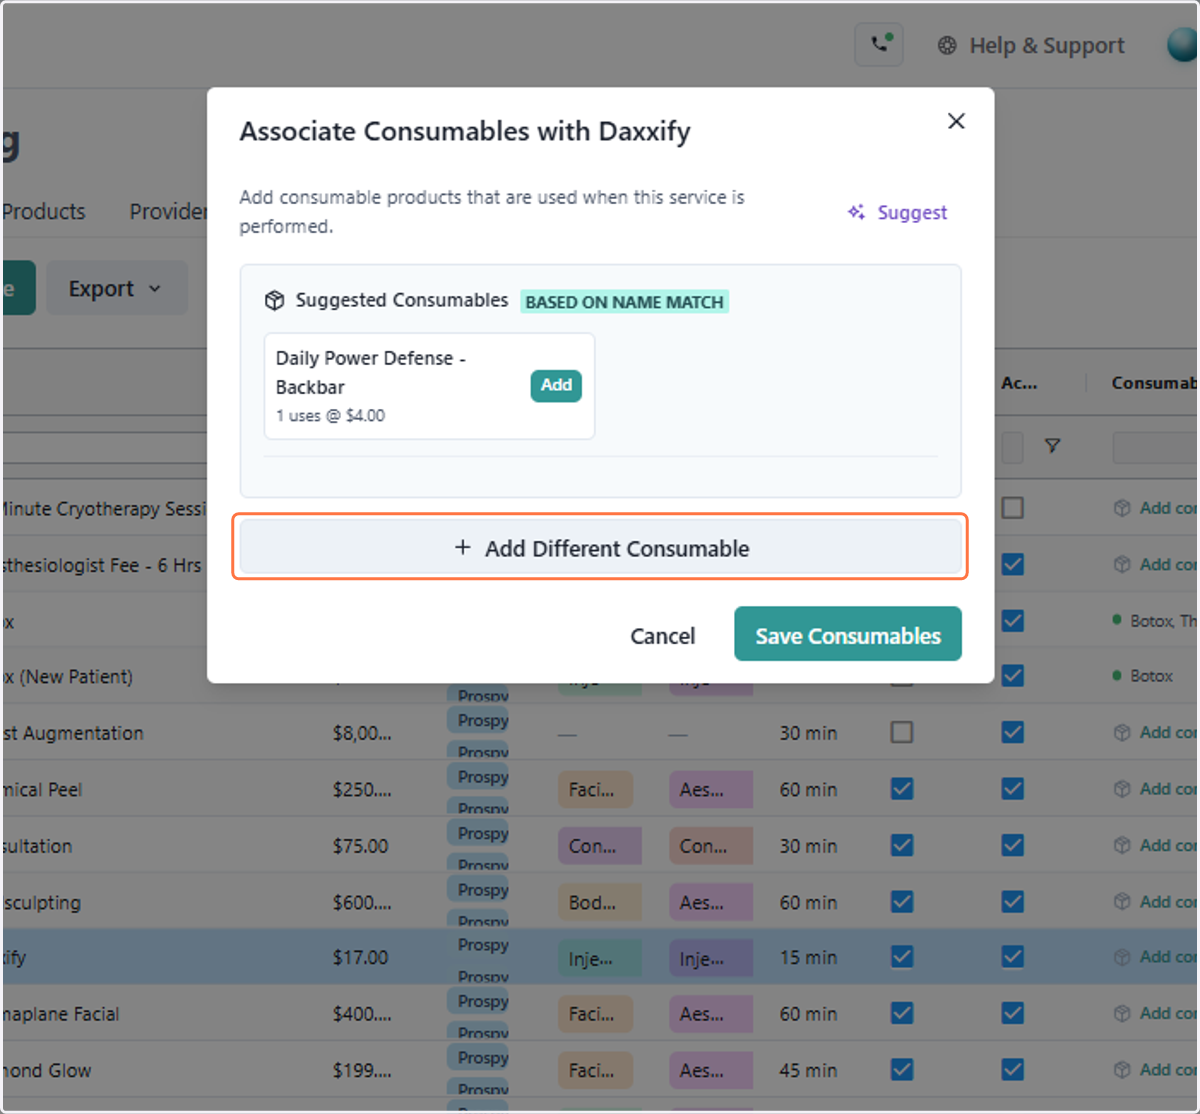Viewport: 1200px width, 1114px height.
Task: Click the $17.00 price cell
Action: click(360, 958)
